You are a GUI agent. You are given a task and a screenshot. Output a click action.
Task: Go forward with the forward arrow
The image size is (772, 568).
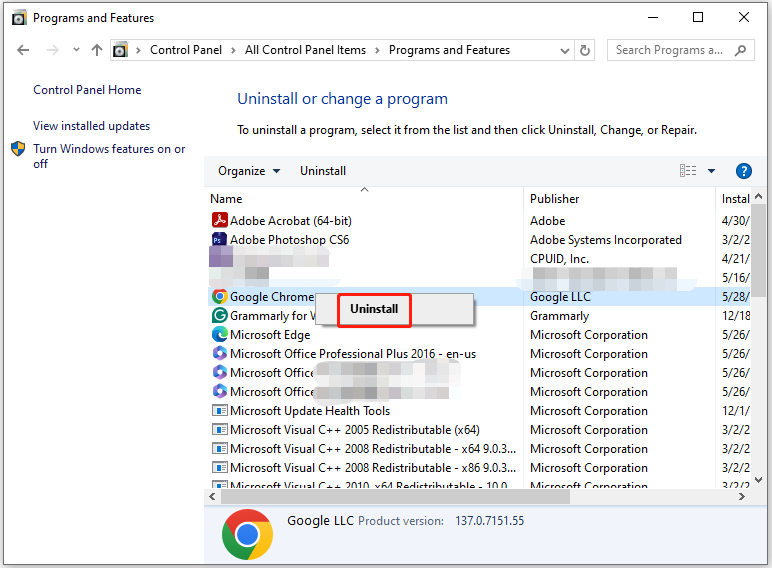pos(53,50)
